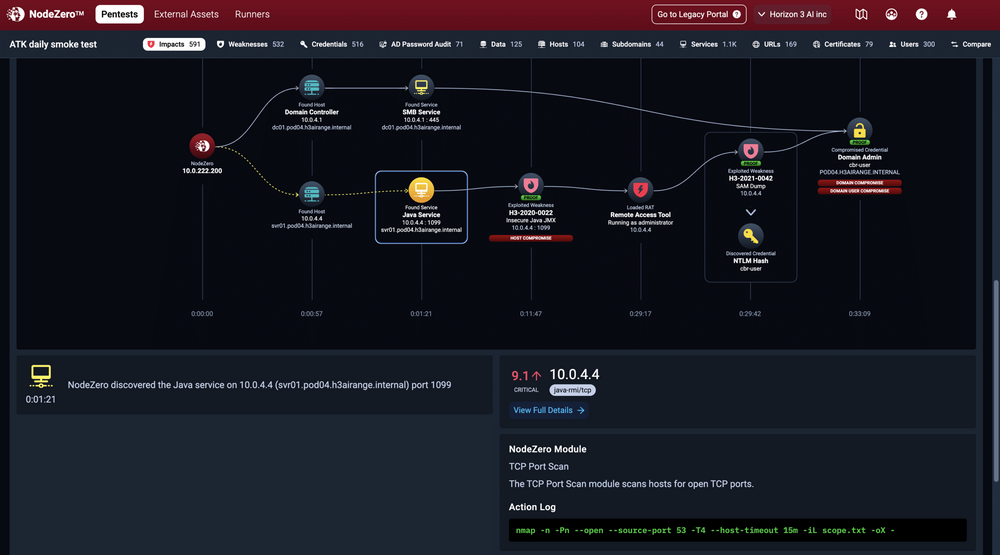
Task: Open the help question mark icon
Action: (921, 15)
